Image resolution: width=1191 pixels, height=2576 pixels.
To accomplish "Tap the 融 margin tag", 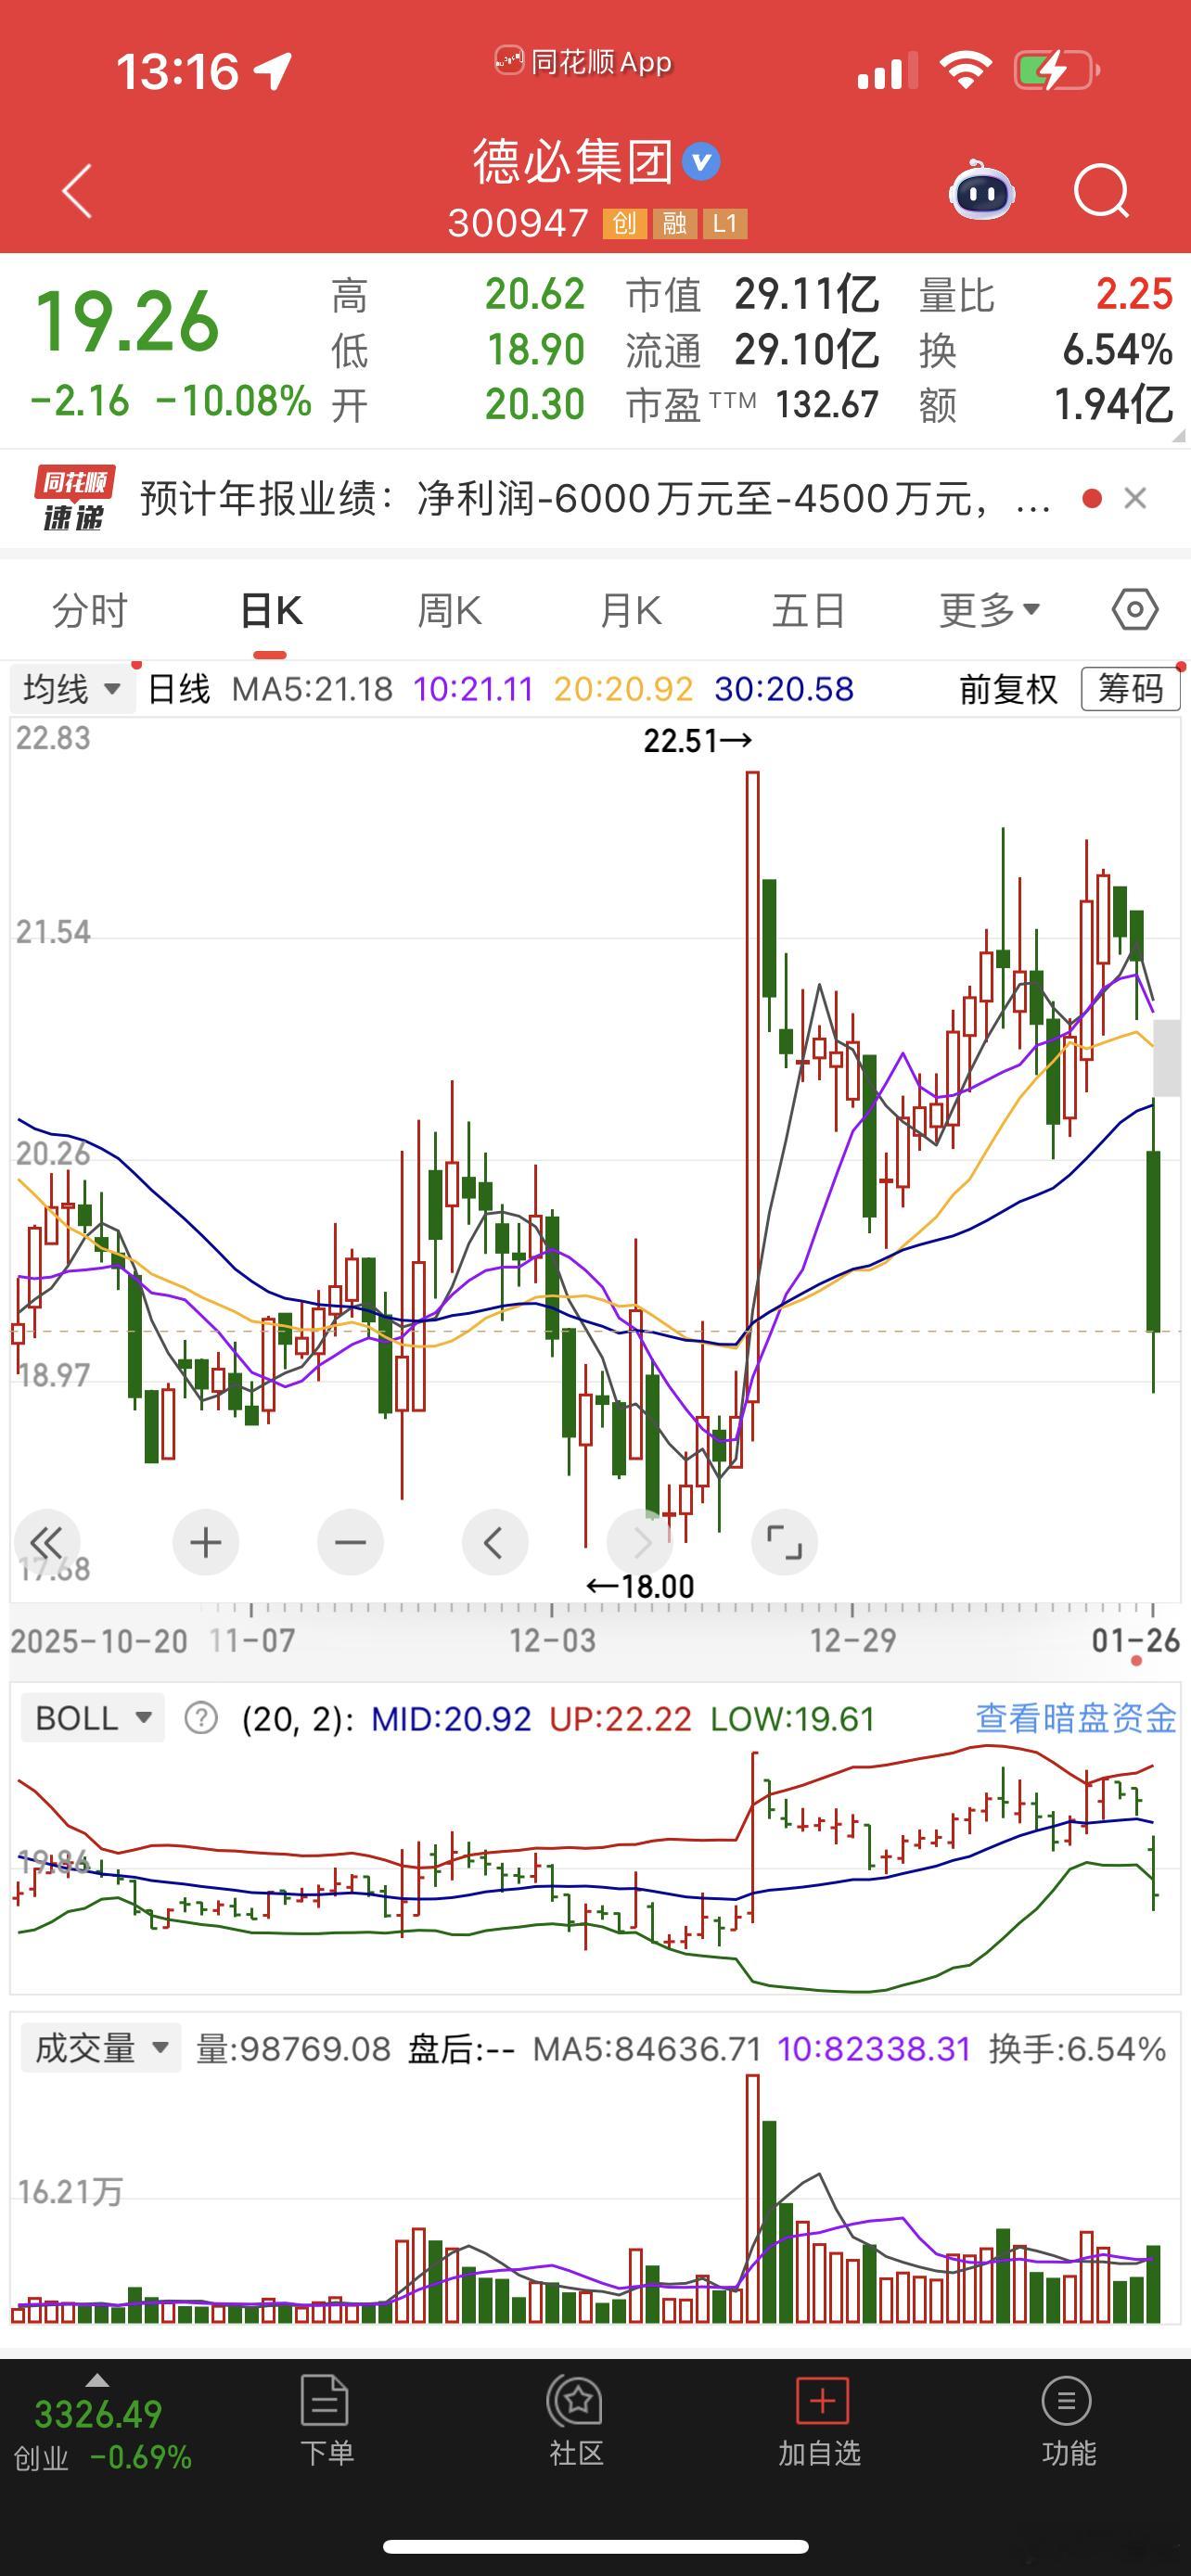I will tap(674, 223).
